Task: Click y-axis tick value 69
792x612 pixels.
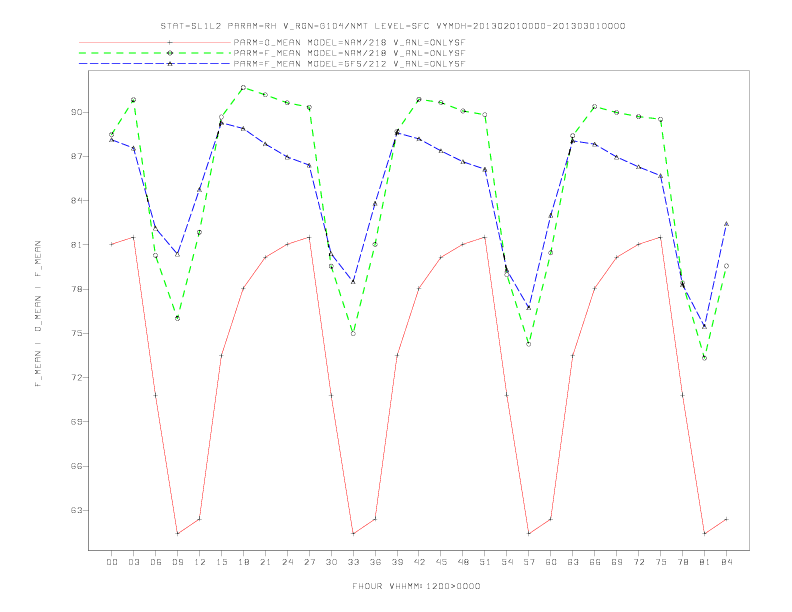Action: click(77, 422)
